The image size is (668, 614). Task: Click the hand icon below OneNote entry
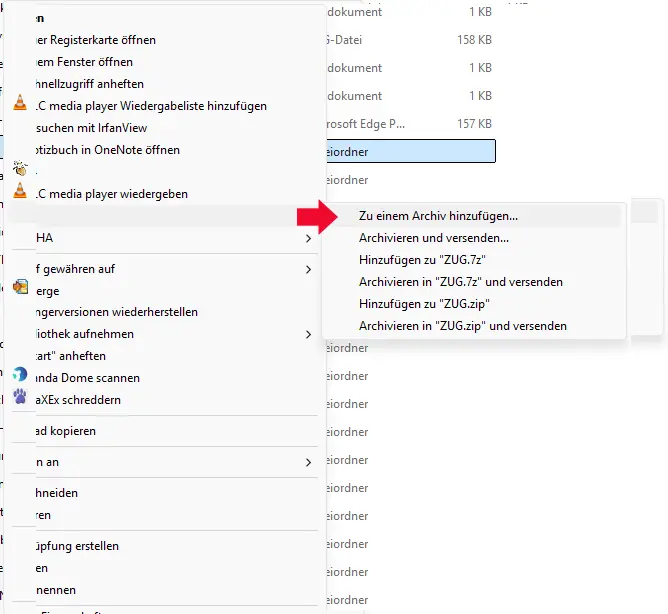coord(20,168)
